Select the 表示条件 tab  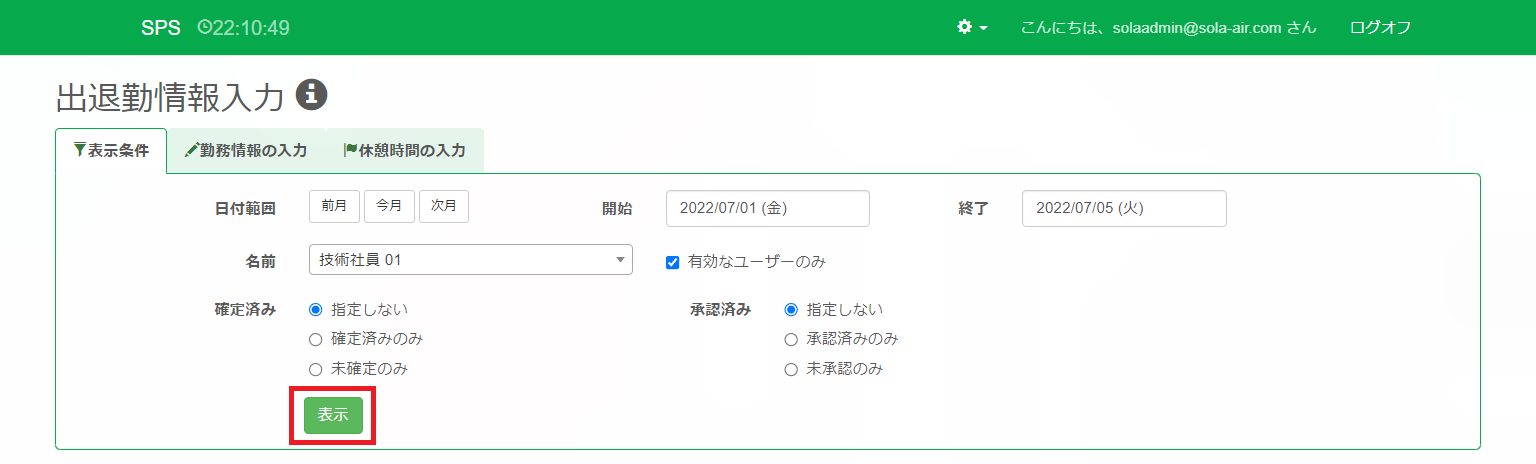[x=111, y=151]
